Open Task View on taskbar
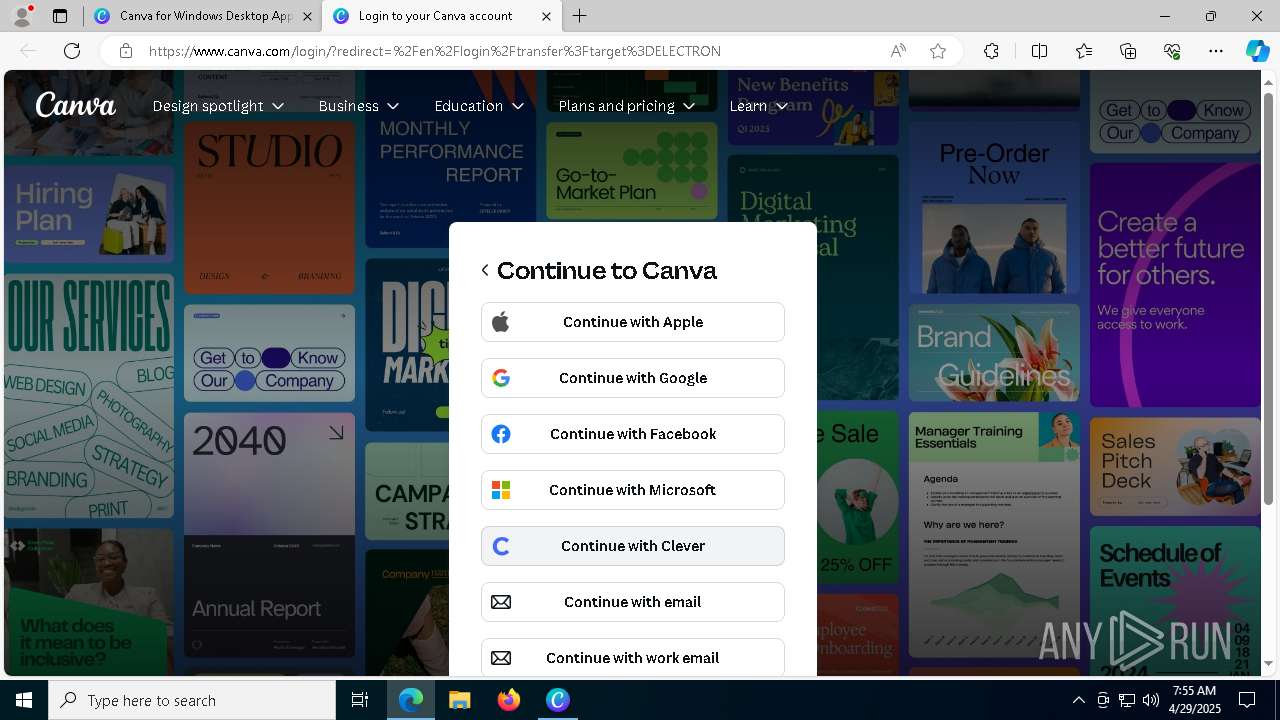This screenshot has height=720, width=1280. coord(360,700)
